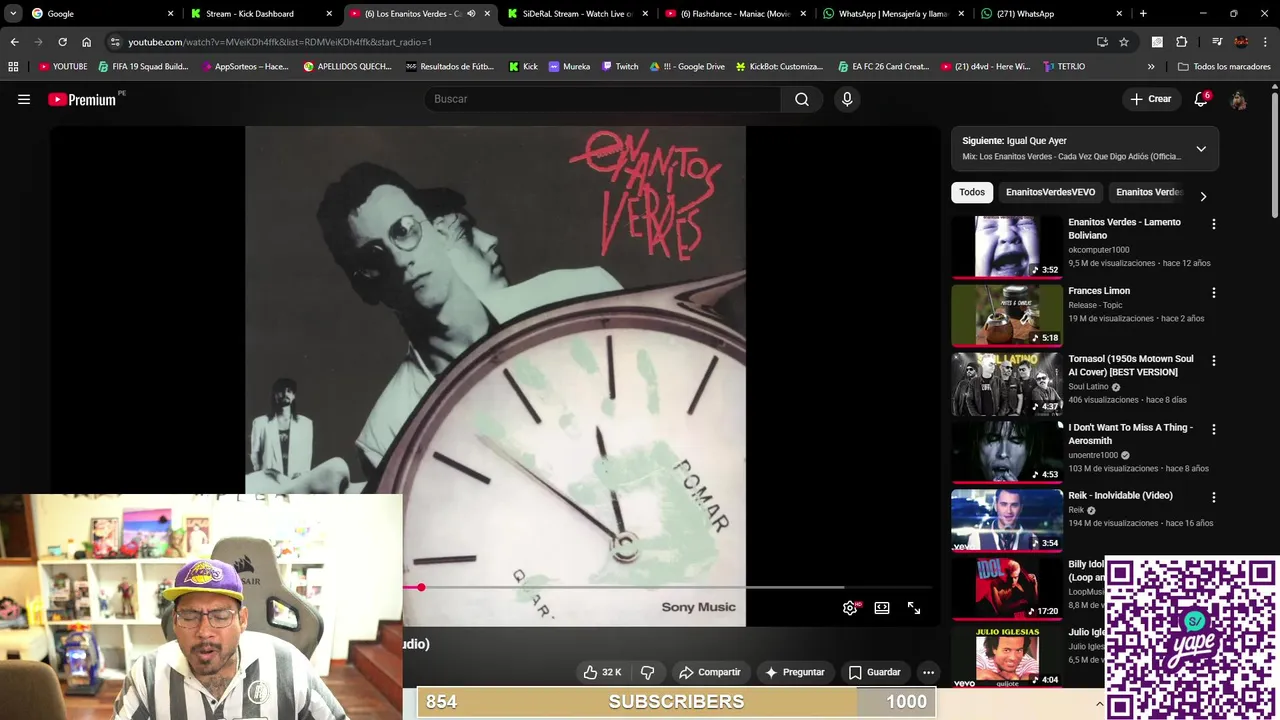Open Tornasol Soul Latino thumbnail
The width and height of the screenshot is (1280, 720).
tap(1007, 383)
